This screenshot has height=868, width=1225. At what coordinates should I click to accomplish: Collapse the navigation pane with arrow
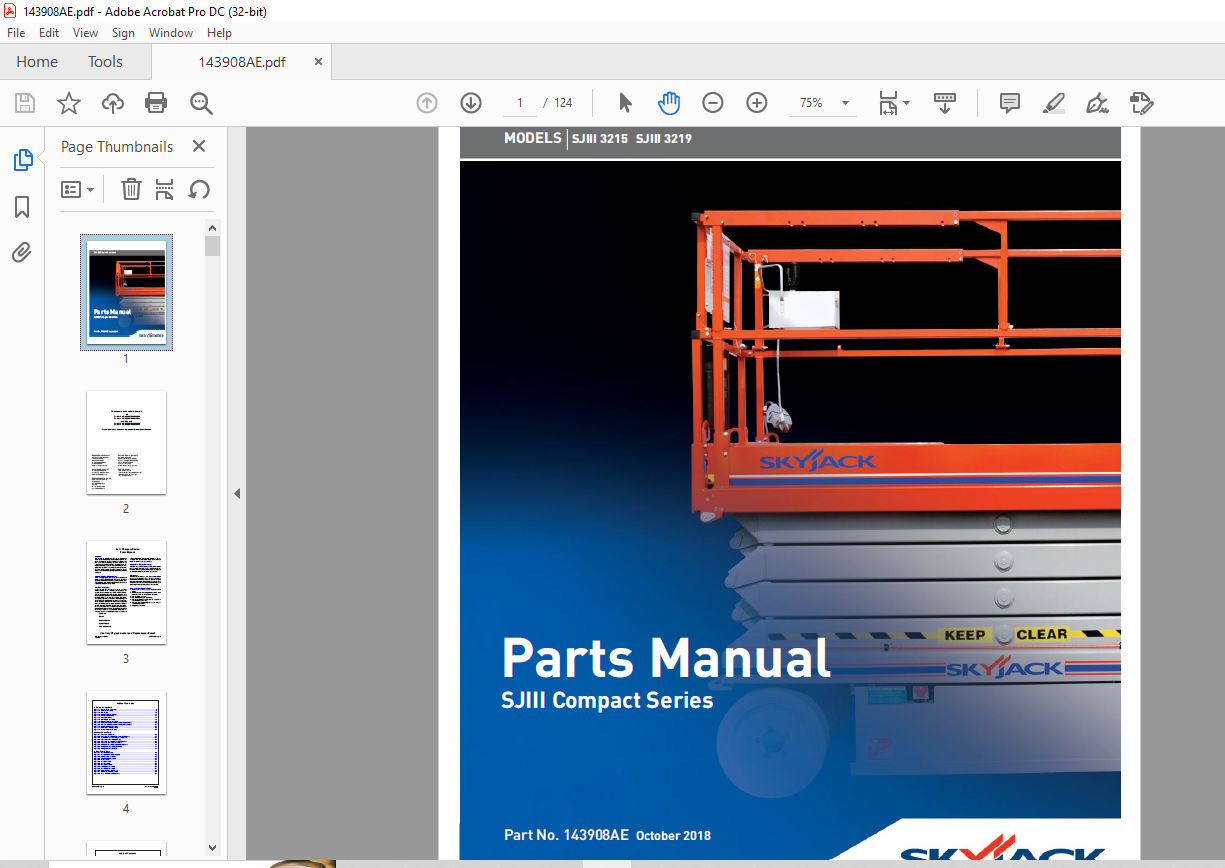(x=237, y=493)
